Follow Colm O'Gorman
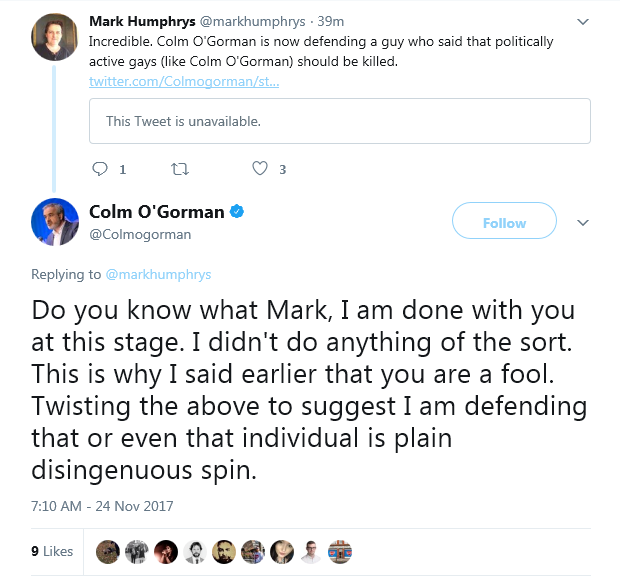This screenshot has width=620, height=578. (x=504, y=222)
